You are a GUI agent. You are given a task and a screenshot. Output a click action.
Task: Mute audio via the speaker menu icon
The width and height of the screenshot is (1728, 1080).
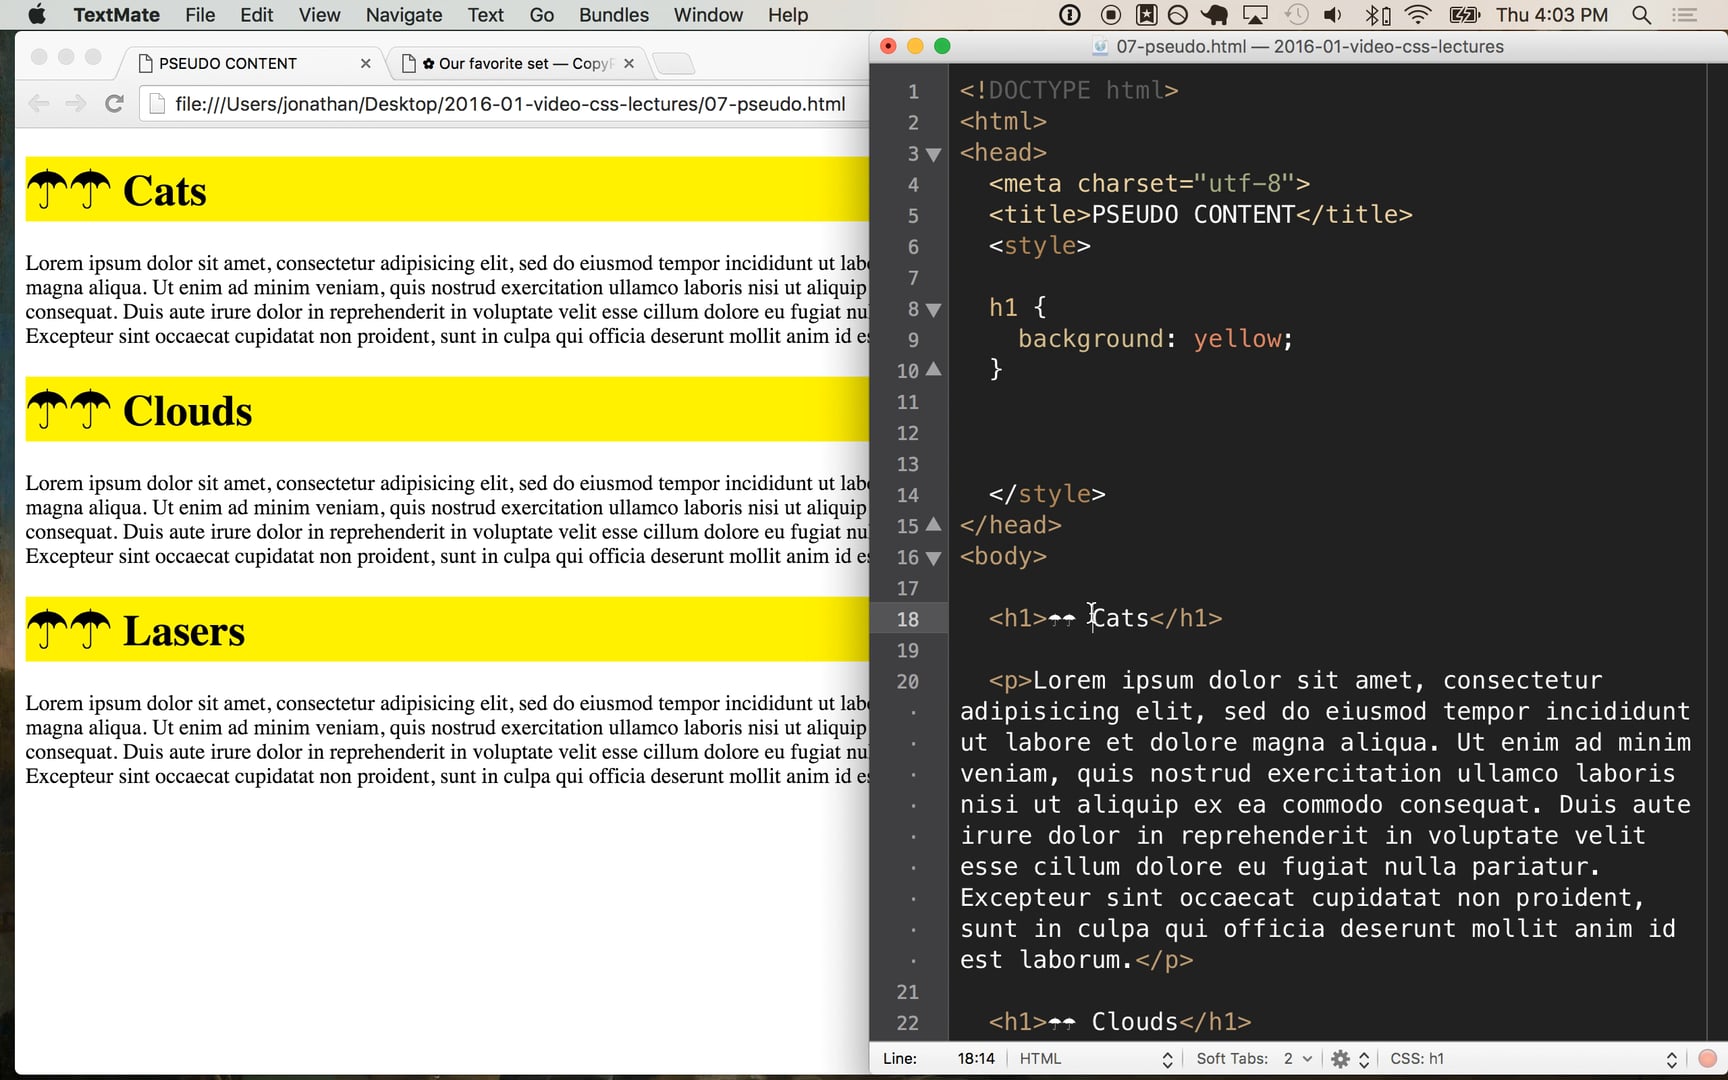point(1332,15)
